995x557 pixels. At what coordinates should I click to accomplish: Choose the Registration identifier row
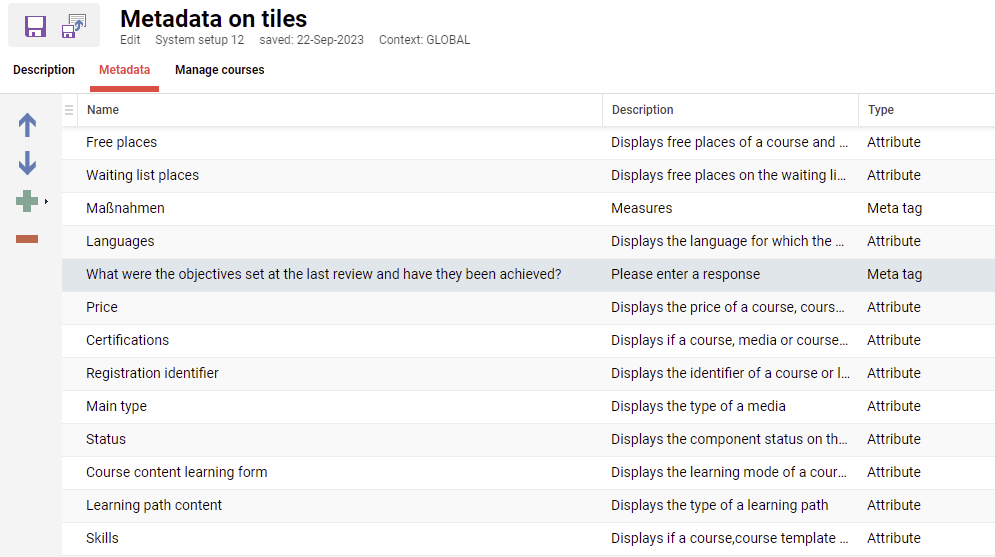point(152,373)
